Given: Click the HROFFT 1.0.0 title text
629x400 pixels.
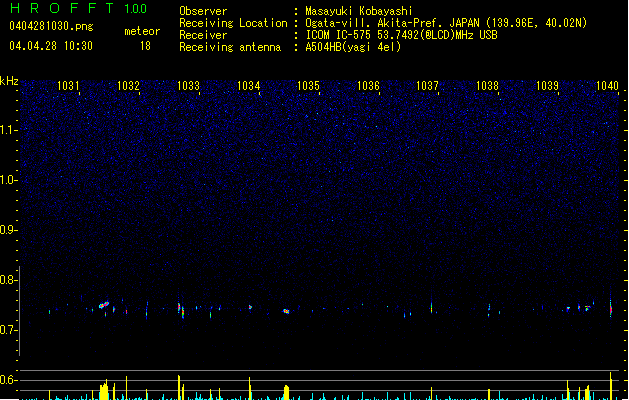Looking at the screenshot, I should click(x=79, y=8).
